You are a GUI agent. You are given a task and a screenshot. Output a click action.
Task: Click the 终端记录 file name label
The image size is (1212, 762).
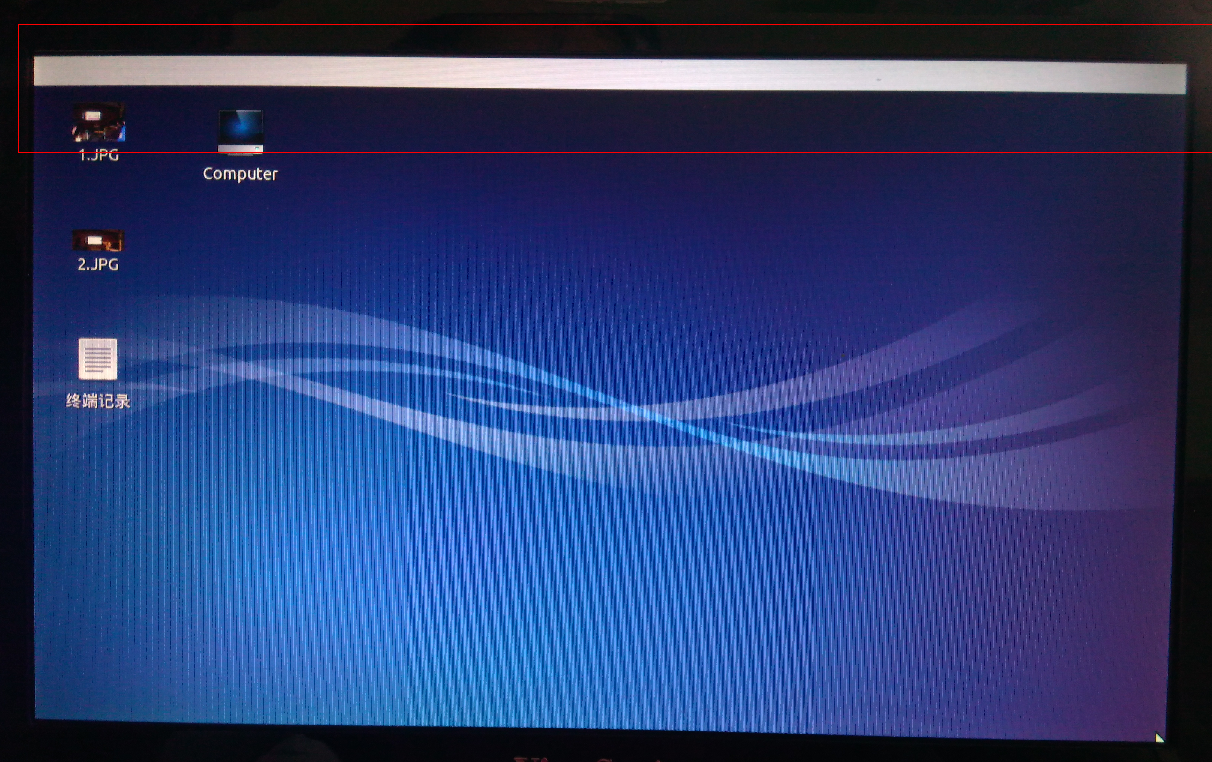click(98, 402)
